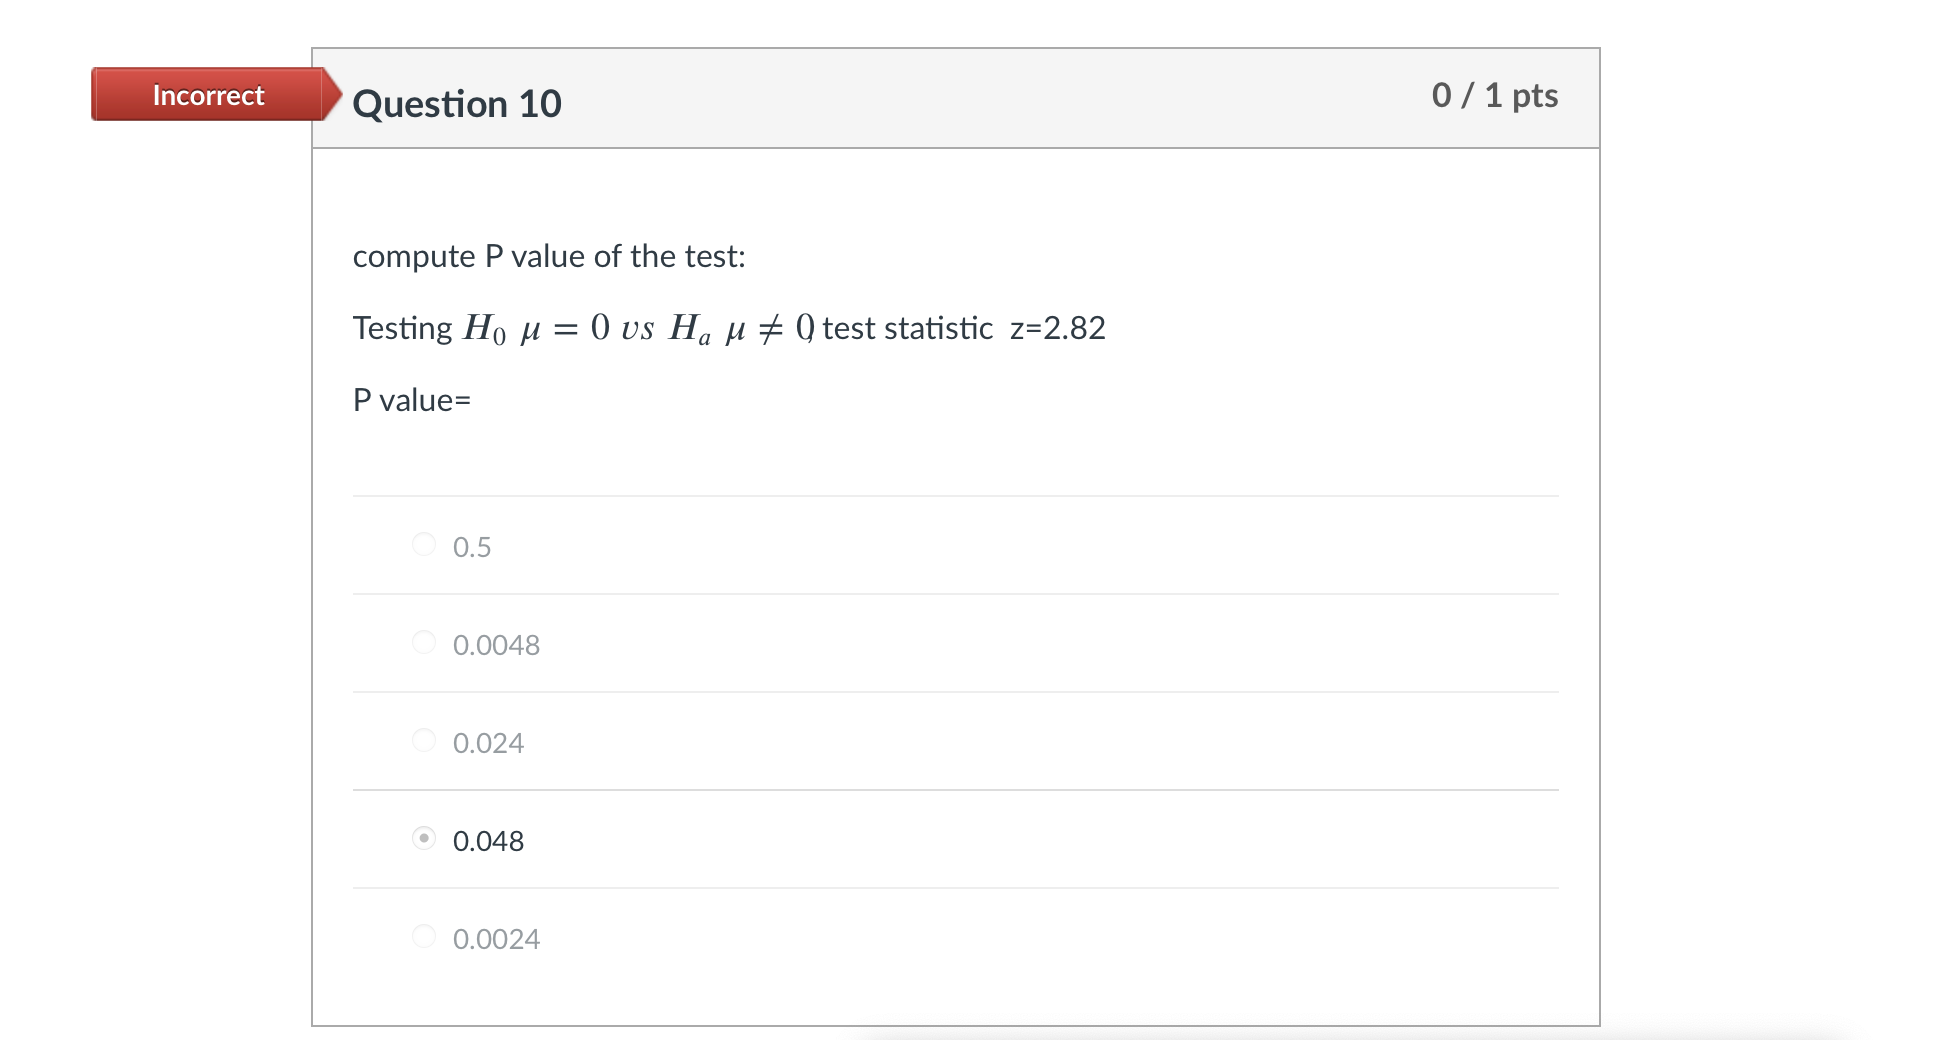
Task: Click the hypothesis formula H0 mu equals 0
Action: (x=532, y=327)
